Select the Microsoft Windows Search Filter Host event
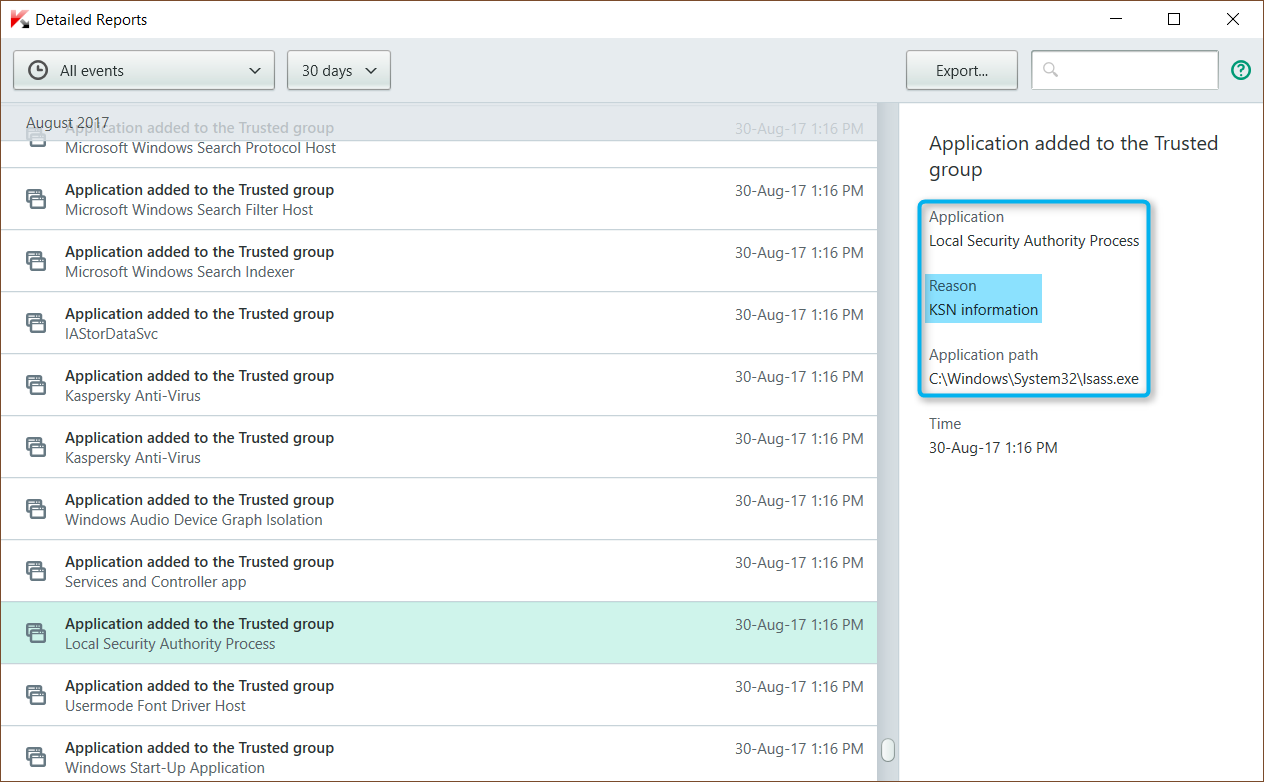 coord(438,199)
